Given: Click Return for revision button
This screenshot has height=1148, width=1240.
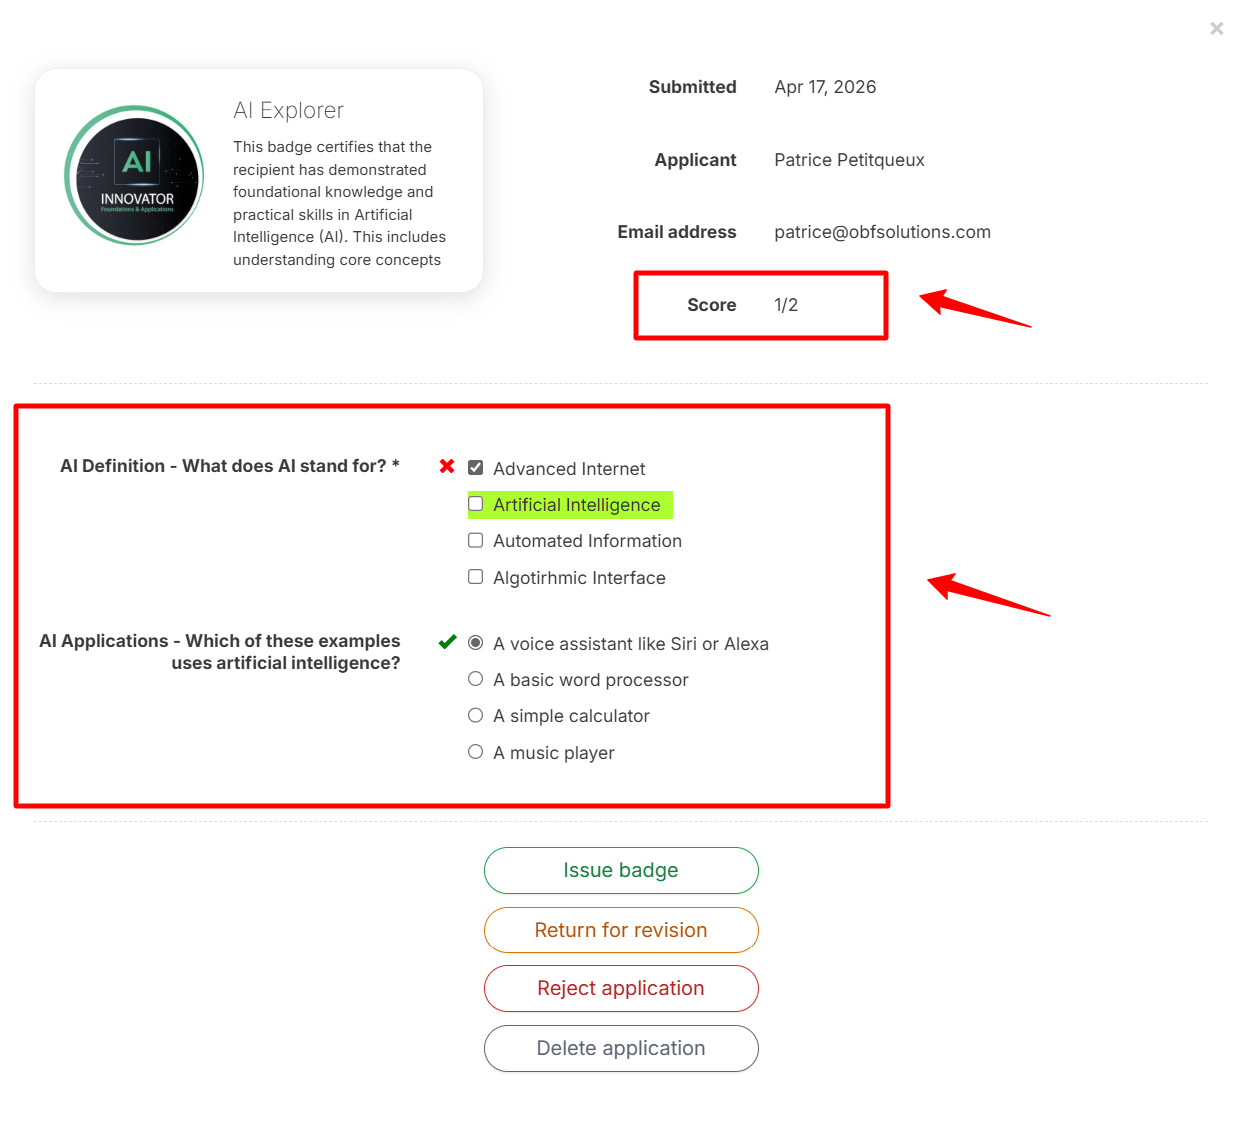Looking at the screenshot, I should (621, 930).
